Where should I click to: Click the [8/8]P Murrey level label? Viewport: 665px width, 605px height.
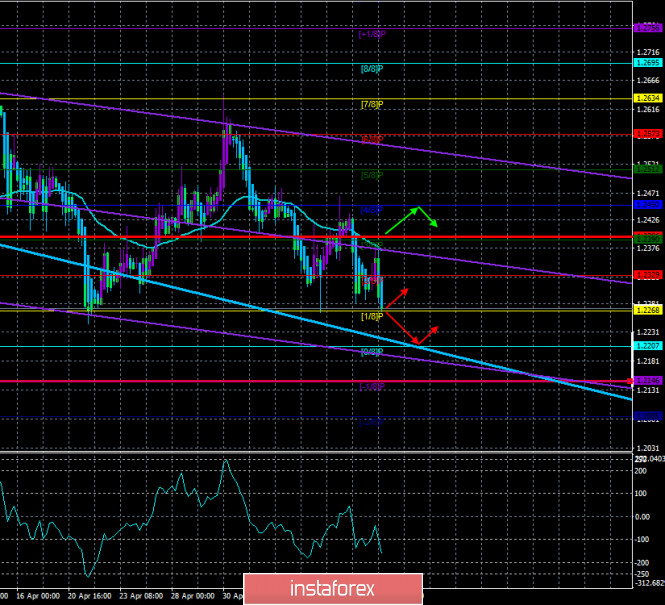tap(372, 69)
